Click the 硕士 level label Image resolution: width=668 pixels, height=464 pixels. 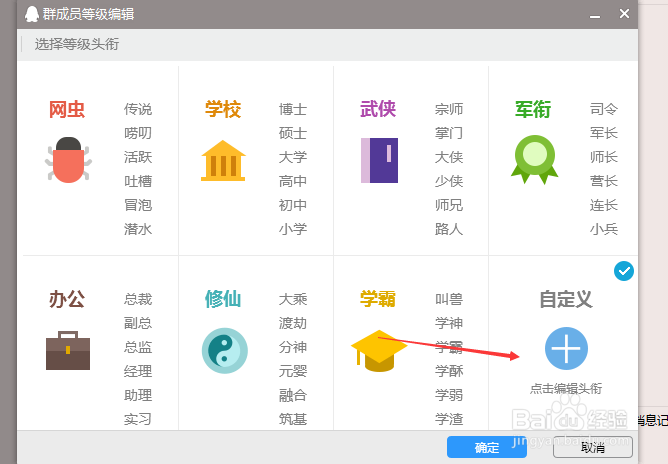[x=293, y=133]
